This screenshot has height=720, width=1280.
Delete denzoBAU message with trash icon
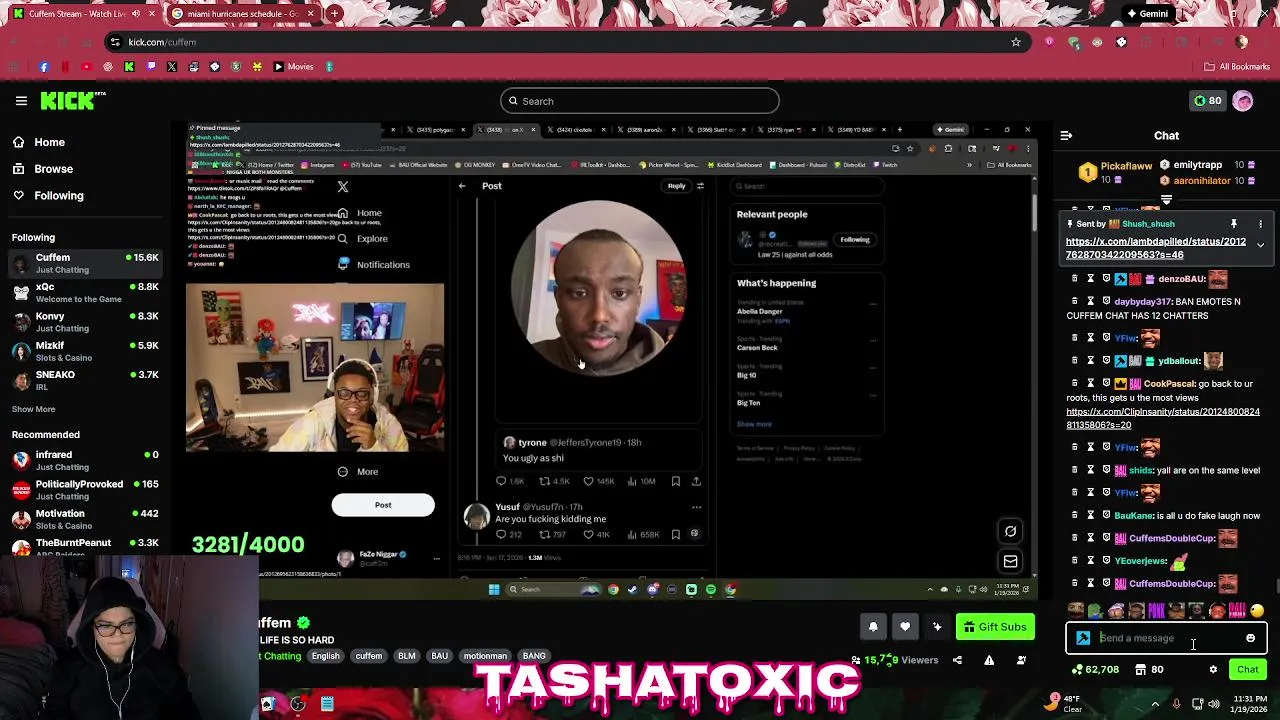pos(1074,279)
